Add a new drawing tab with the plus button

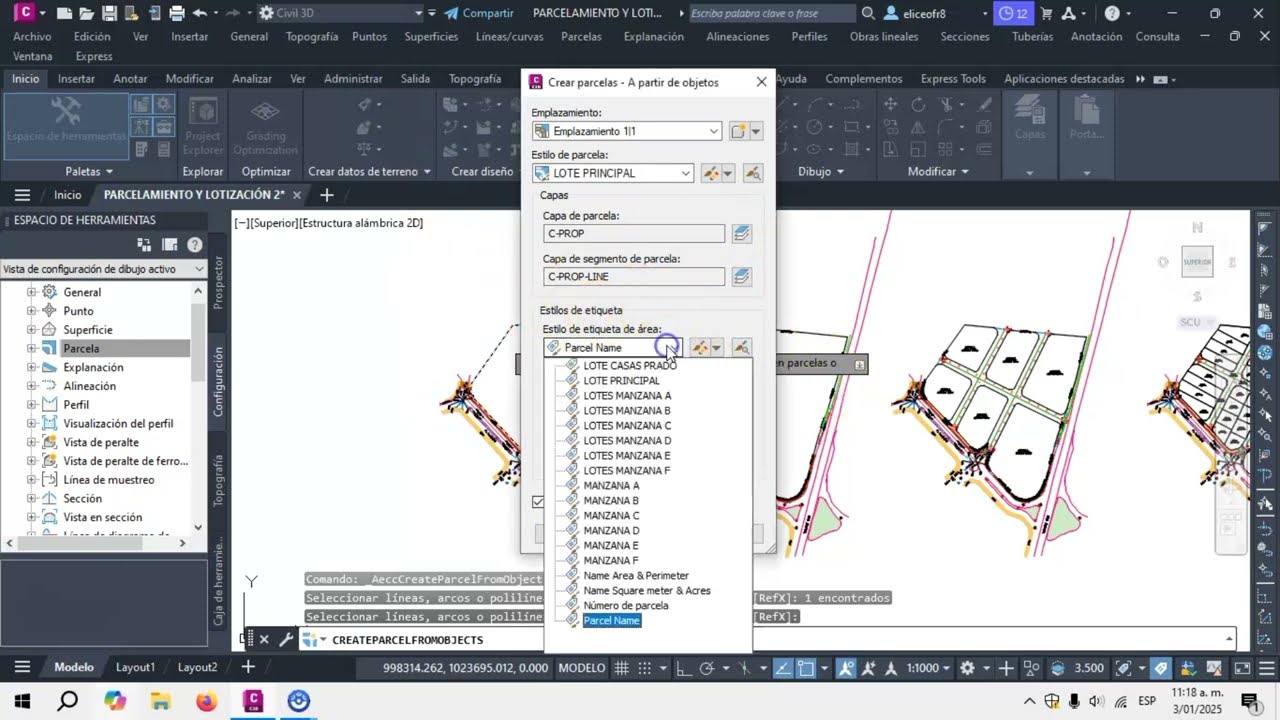coord(326,195)
